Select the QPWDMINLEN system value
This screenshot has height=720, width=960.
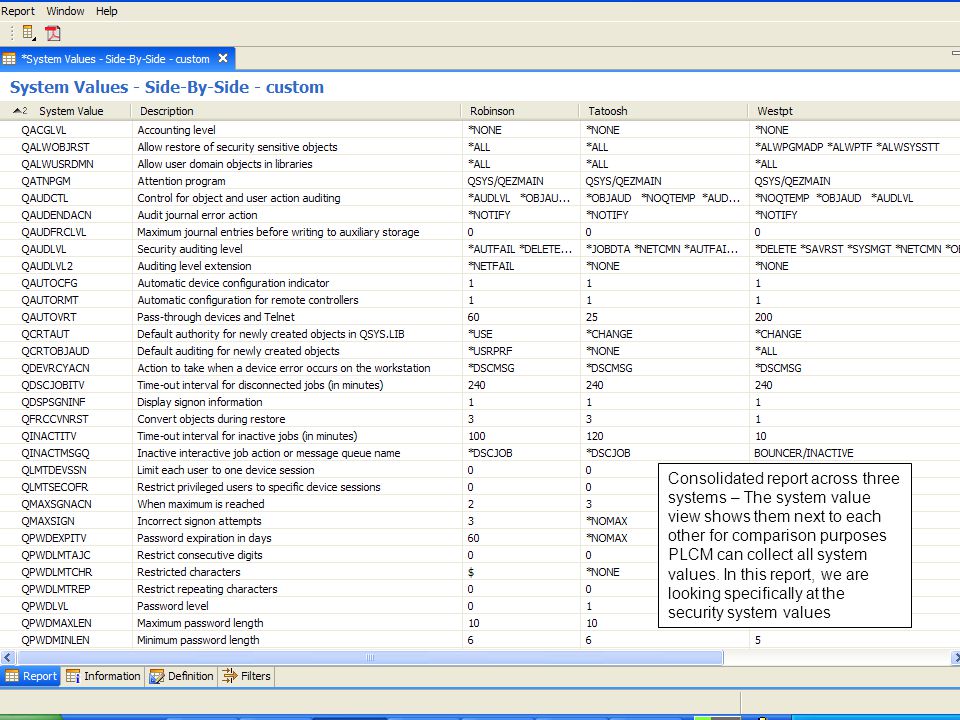(x=55, y=640)
